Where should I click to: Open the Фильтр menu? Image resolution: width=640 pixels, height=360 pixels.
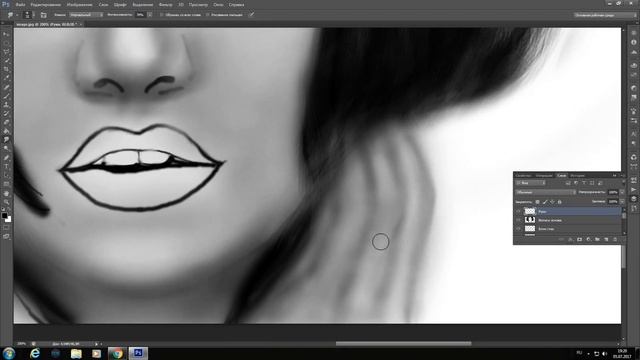pos(165,5)
